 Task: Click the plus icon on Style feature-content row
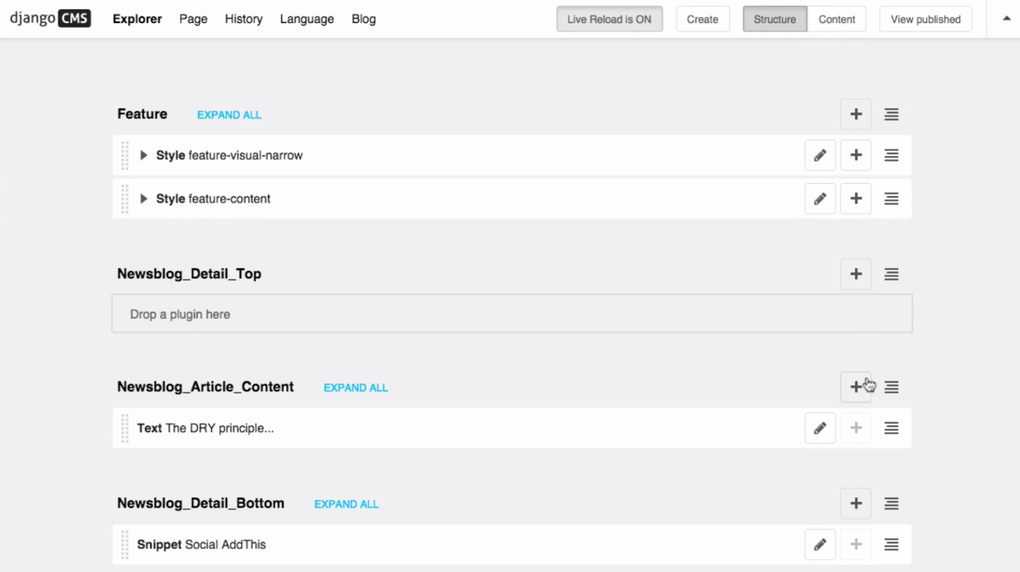[856, 199]
